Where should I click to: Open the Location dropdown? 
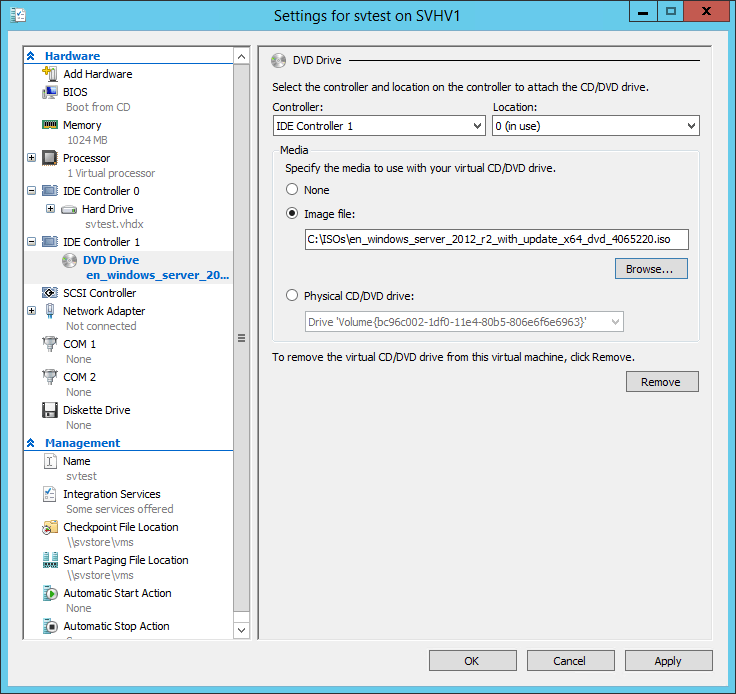[x=596, y=126]
